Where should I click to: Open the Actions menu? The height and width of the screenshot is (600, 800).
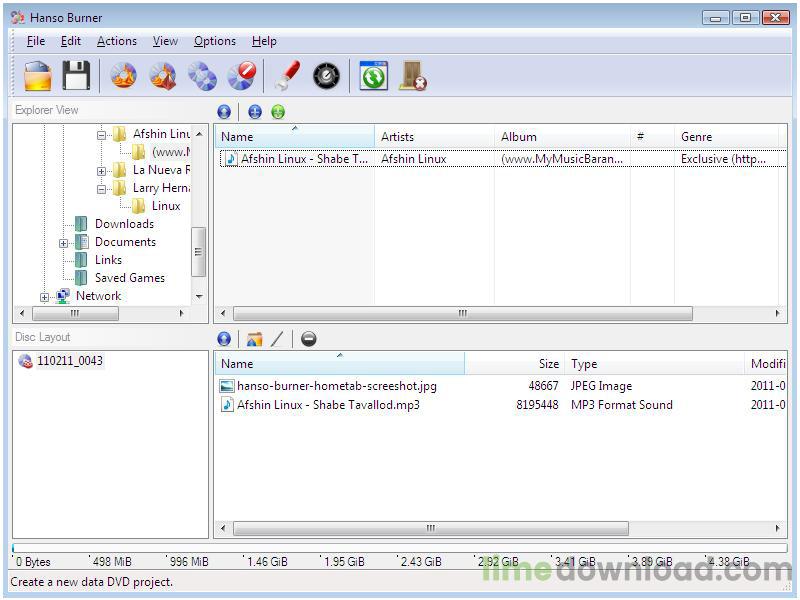click(116, 41)
